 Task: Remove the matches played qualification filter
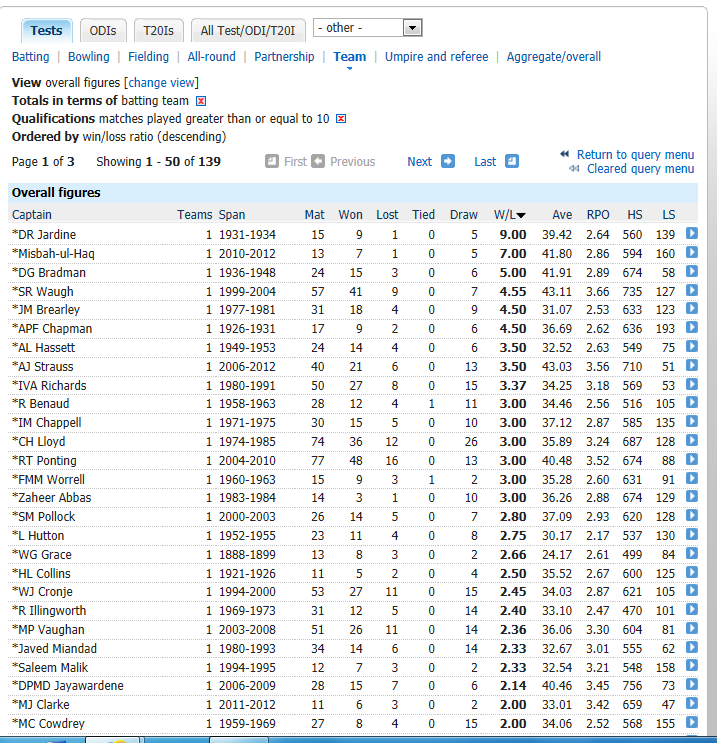pos(341,118)
